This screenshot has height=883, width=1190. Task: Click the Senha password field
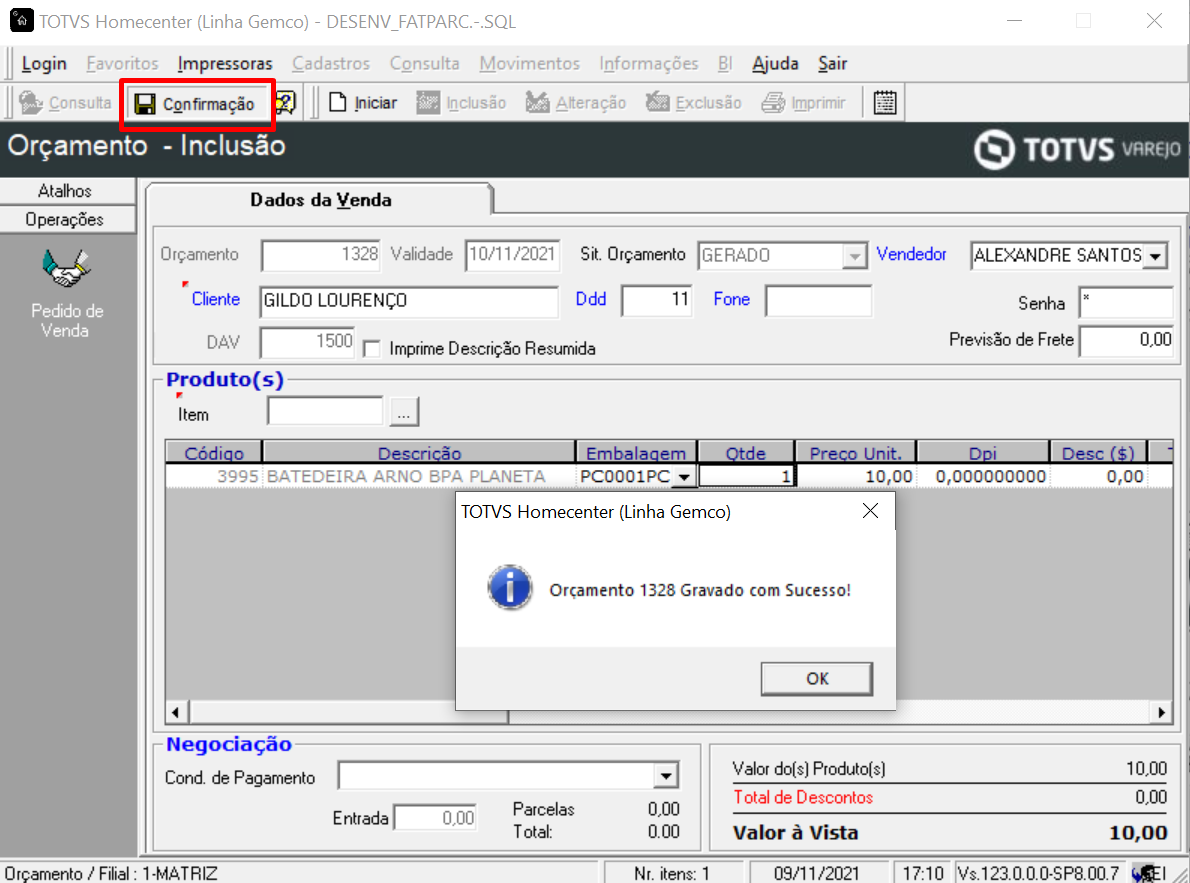point(1126,302)
